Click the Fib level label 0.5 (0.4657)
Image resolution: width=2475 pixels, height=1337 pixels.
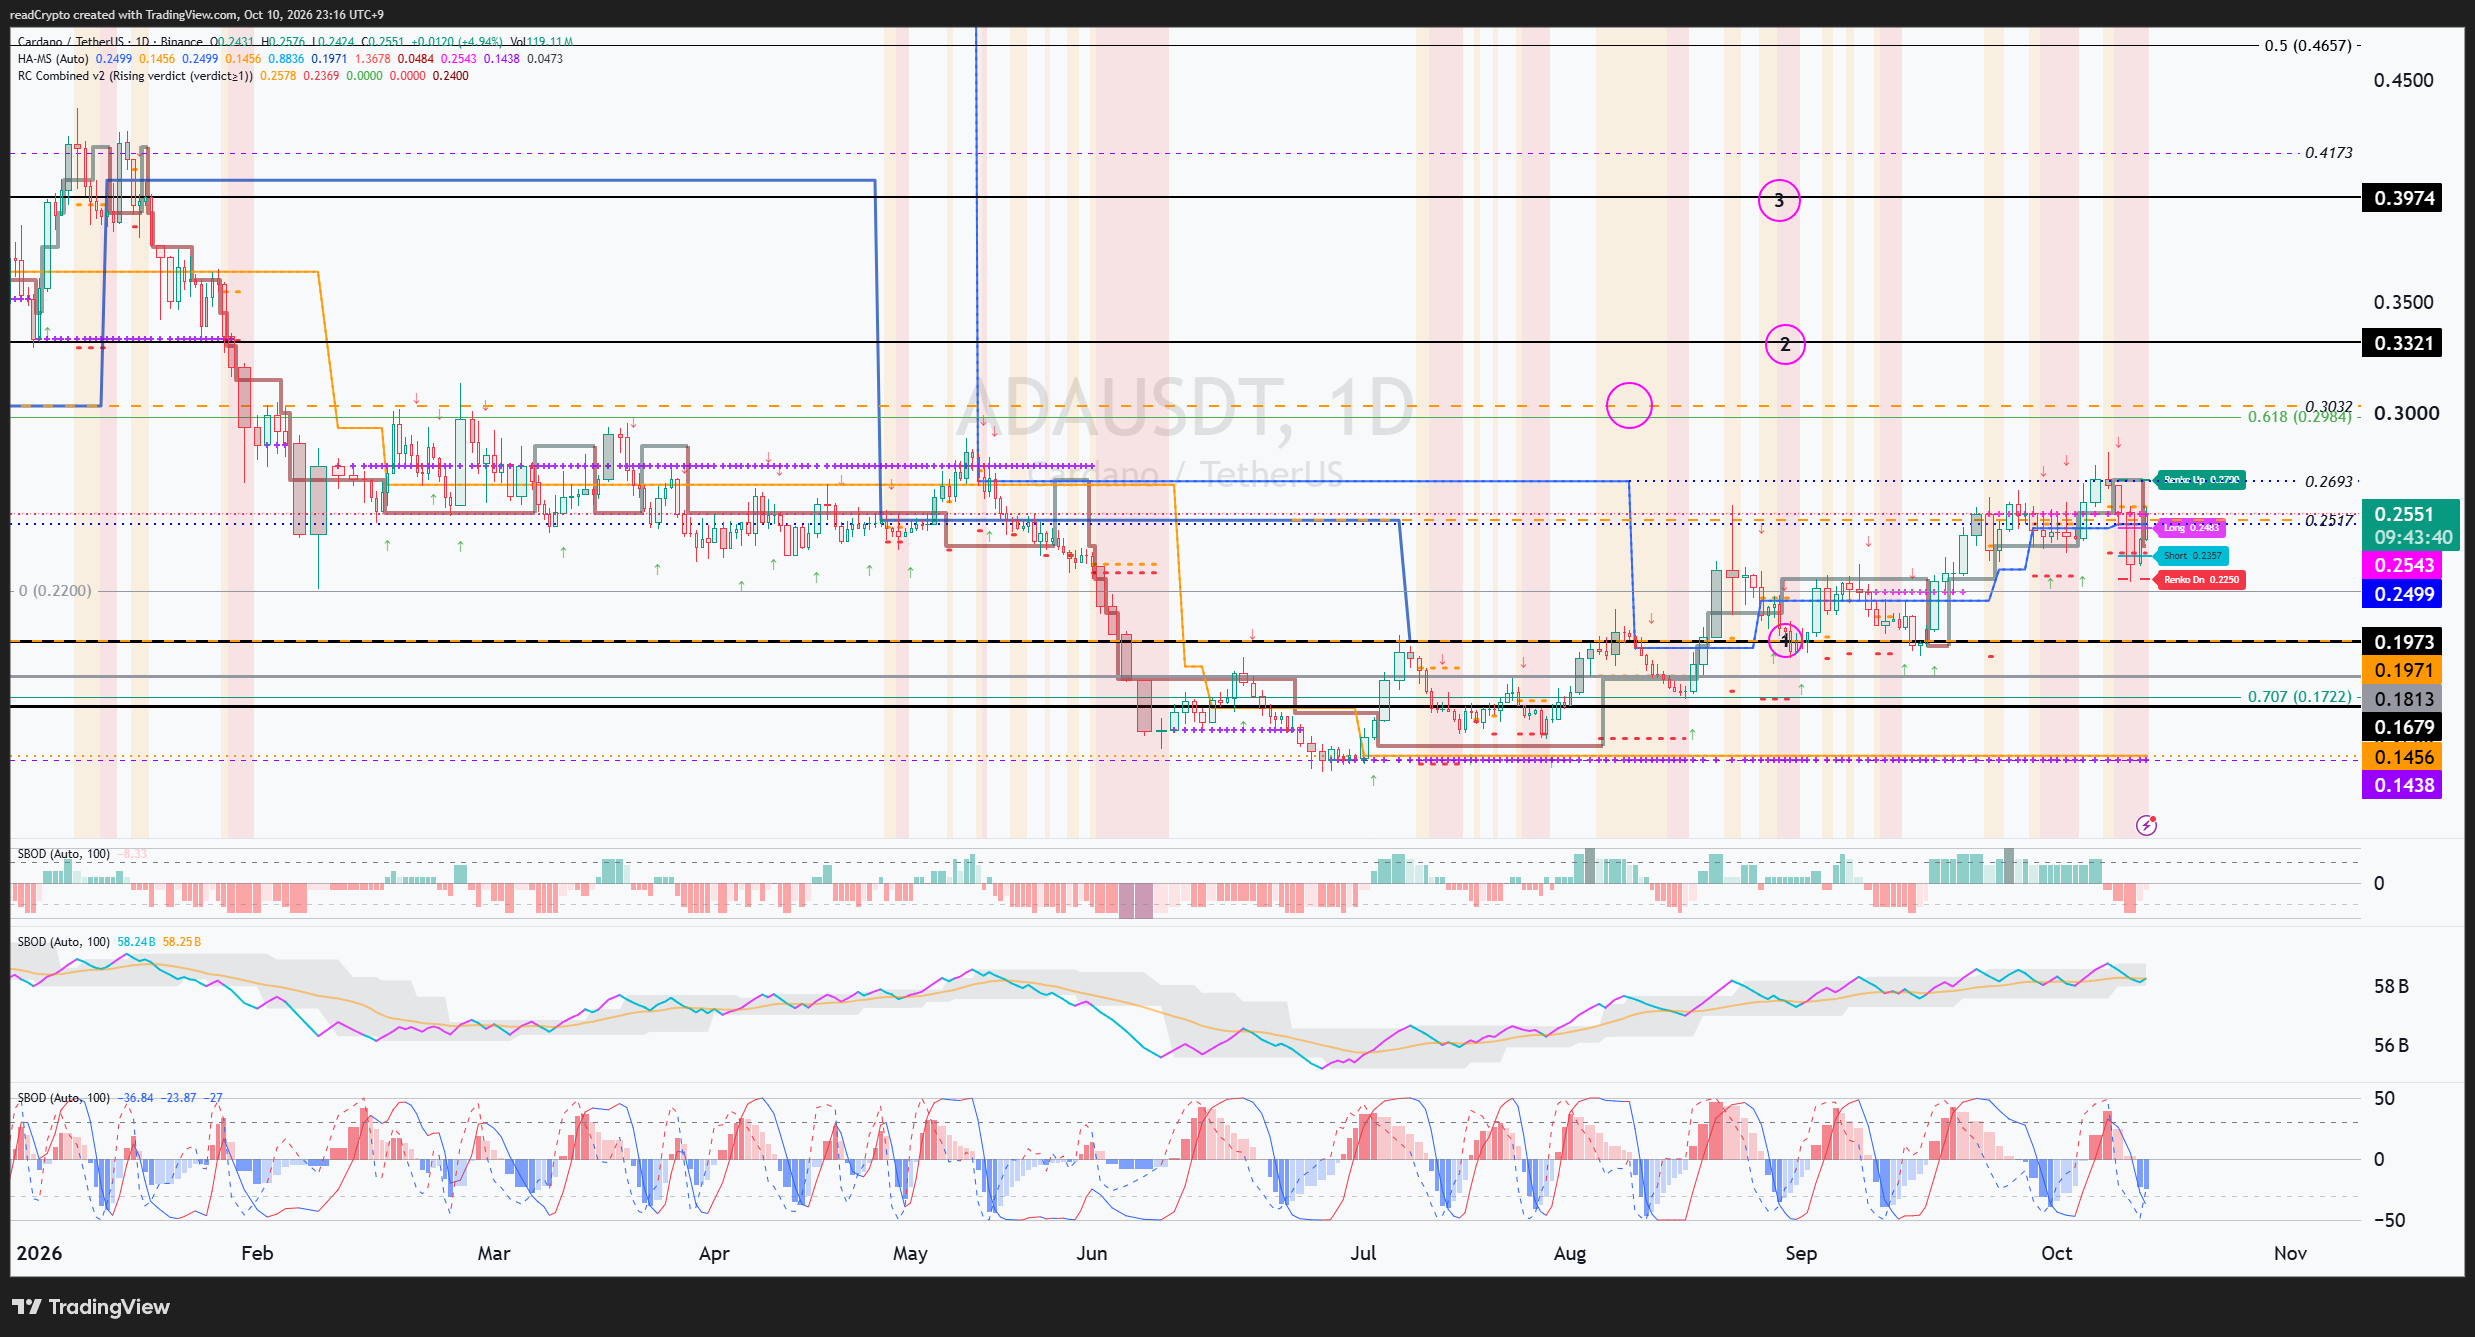coord(2308,46)
